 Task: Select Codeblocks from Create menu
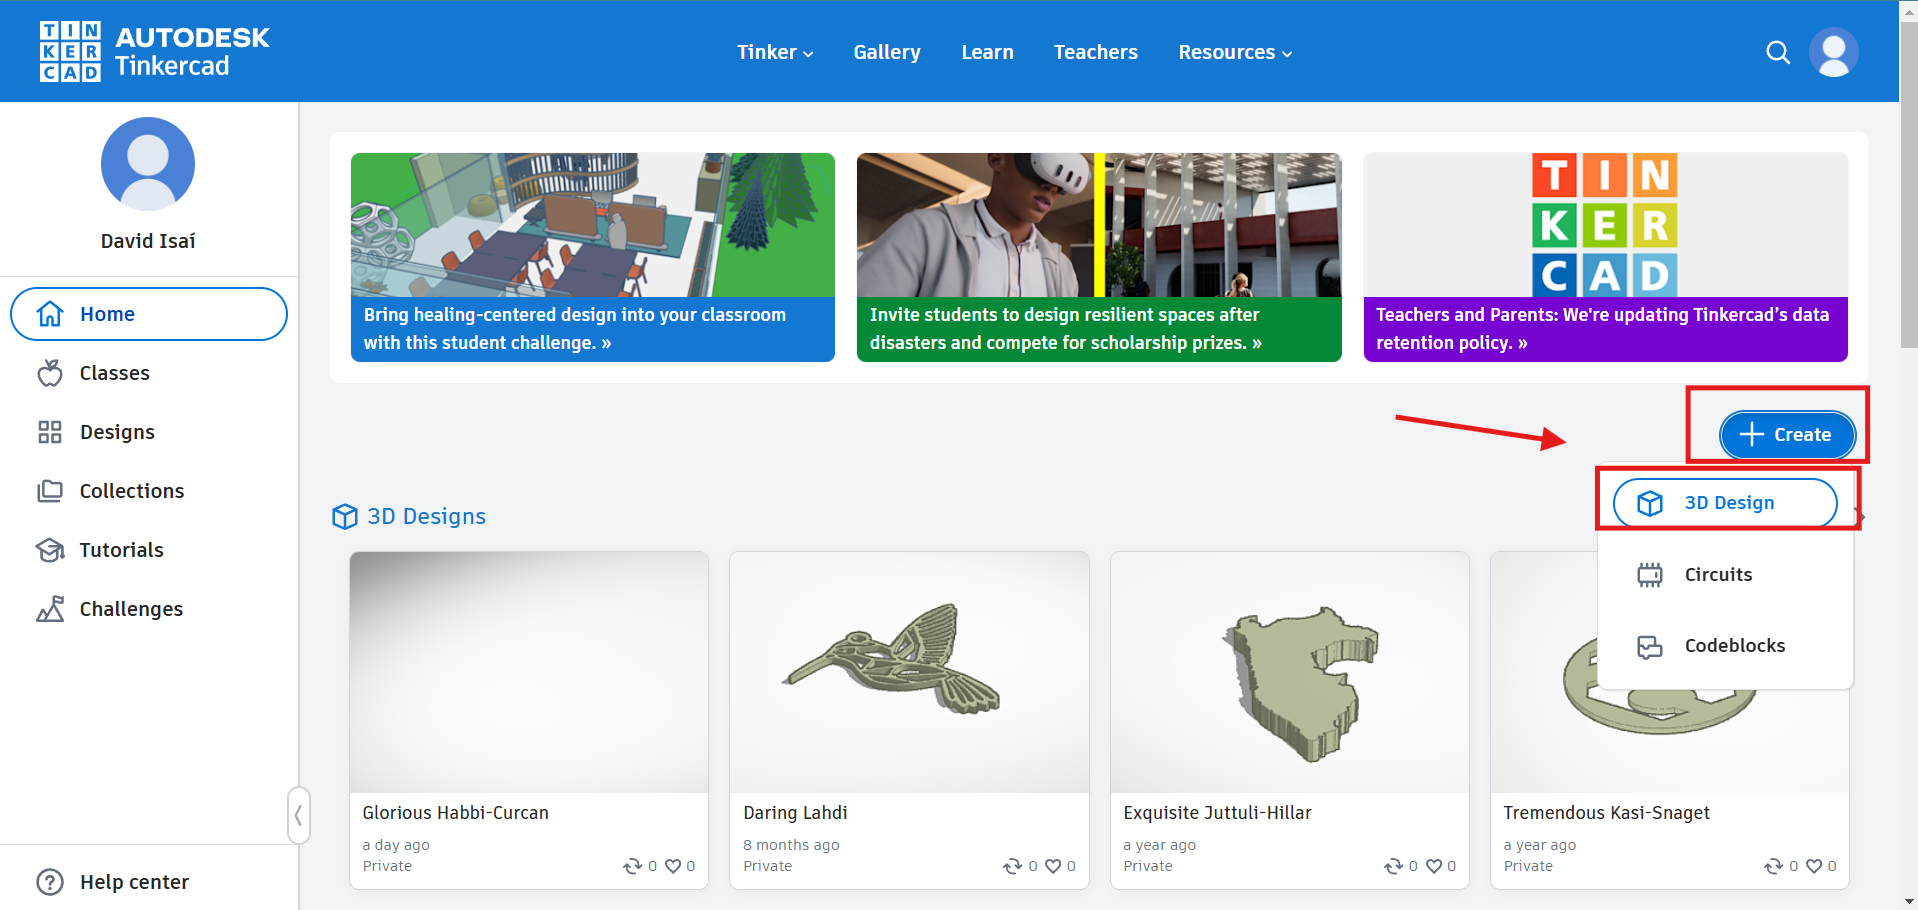point(1725,646)
